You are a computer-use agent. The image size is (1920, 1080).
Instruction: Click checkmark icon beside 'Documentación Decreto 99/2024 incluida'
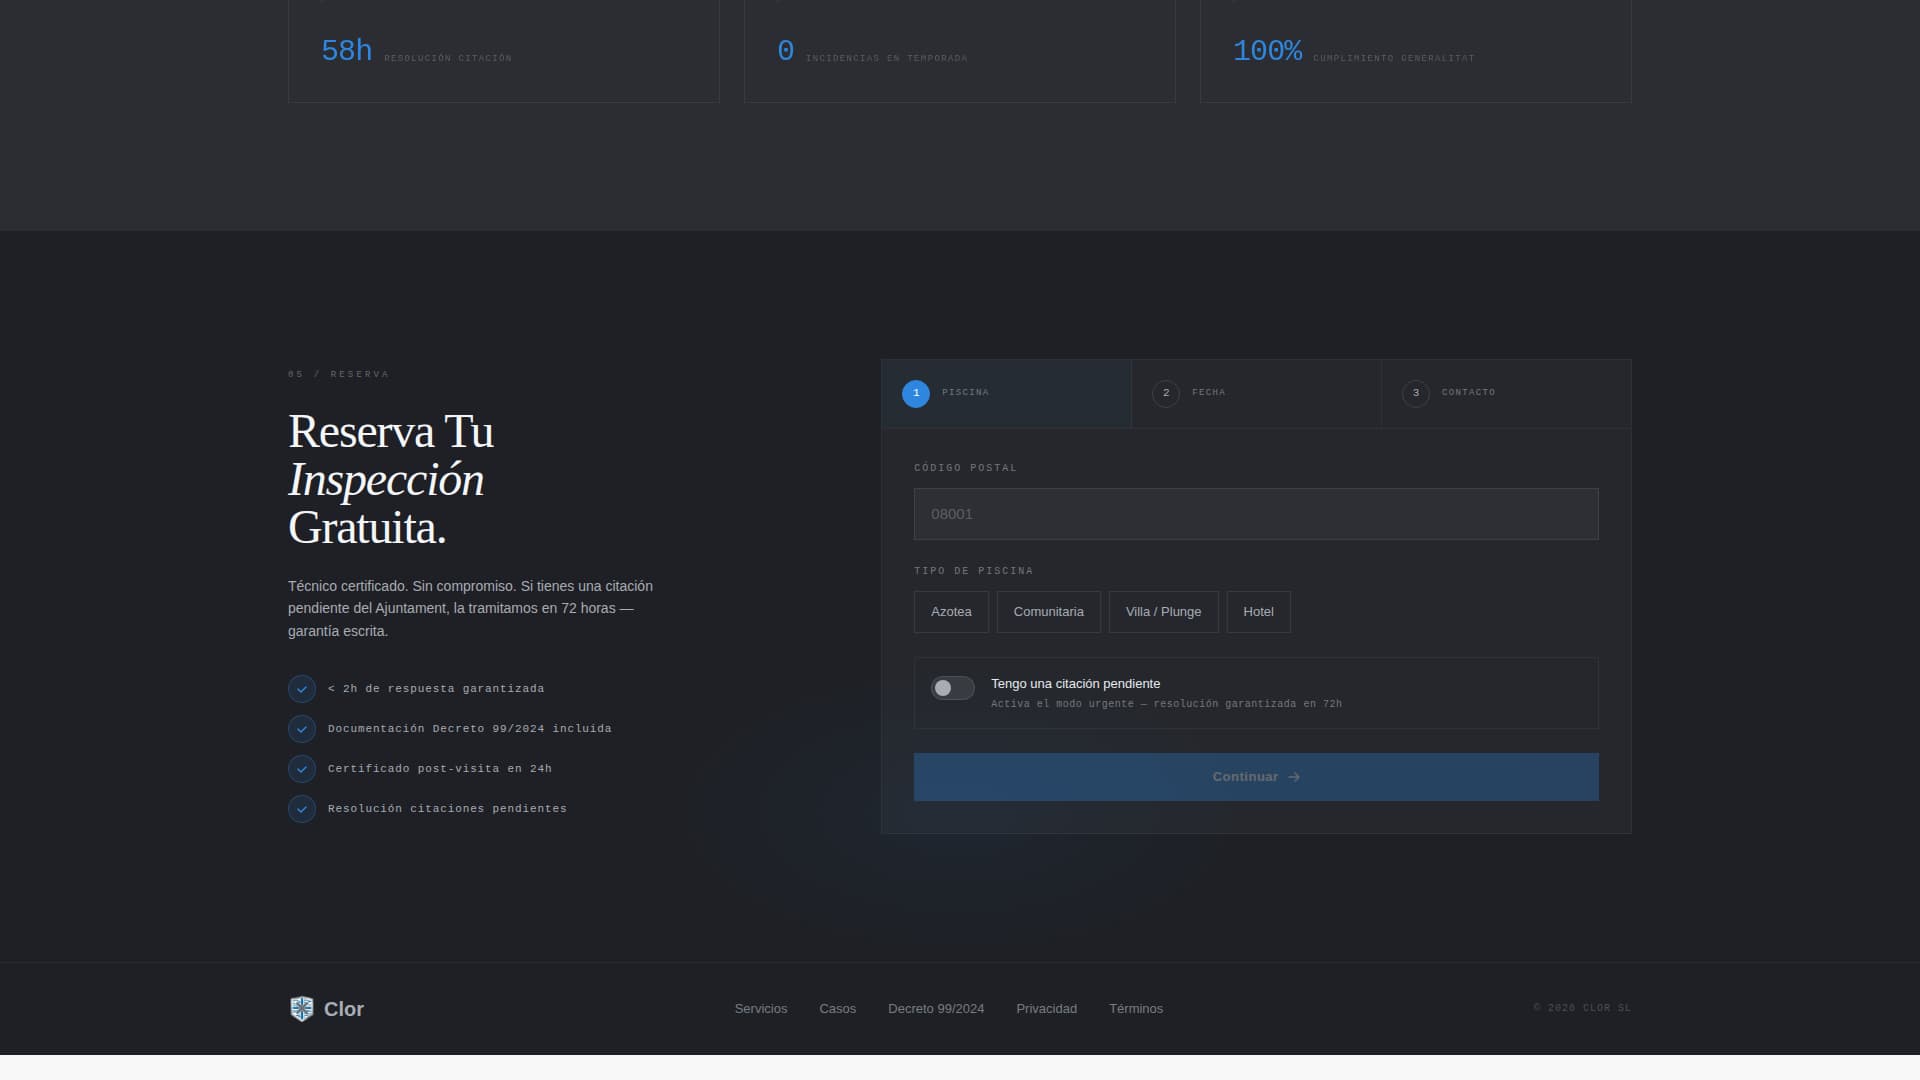(302, 729)
